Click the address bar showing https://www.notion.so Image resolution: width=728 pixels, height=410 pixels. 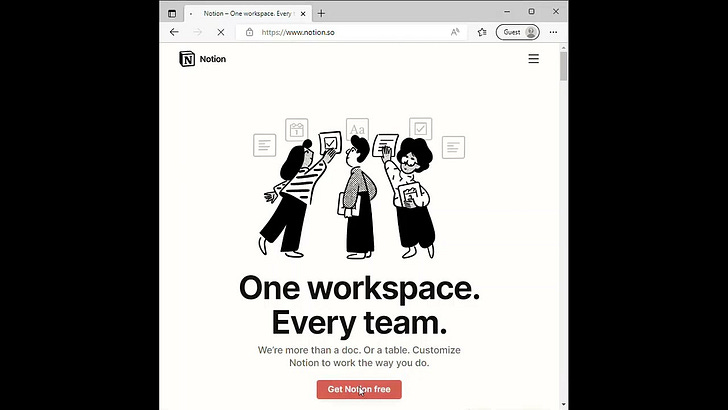[351, 32]
